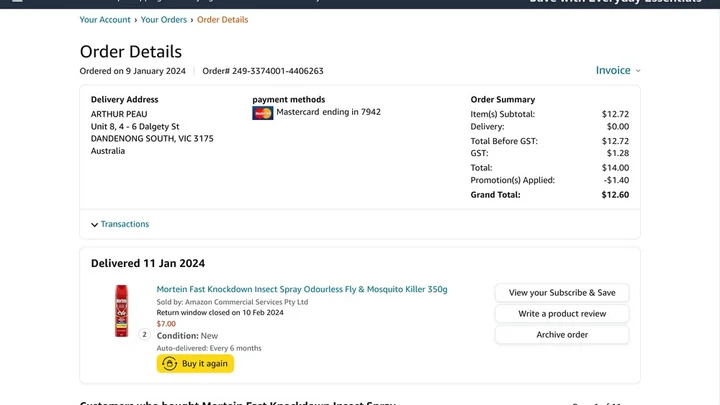Click the quantity badge on the product image
This screenshot has width=720, height=405.
click(x=144, y=335)
